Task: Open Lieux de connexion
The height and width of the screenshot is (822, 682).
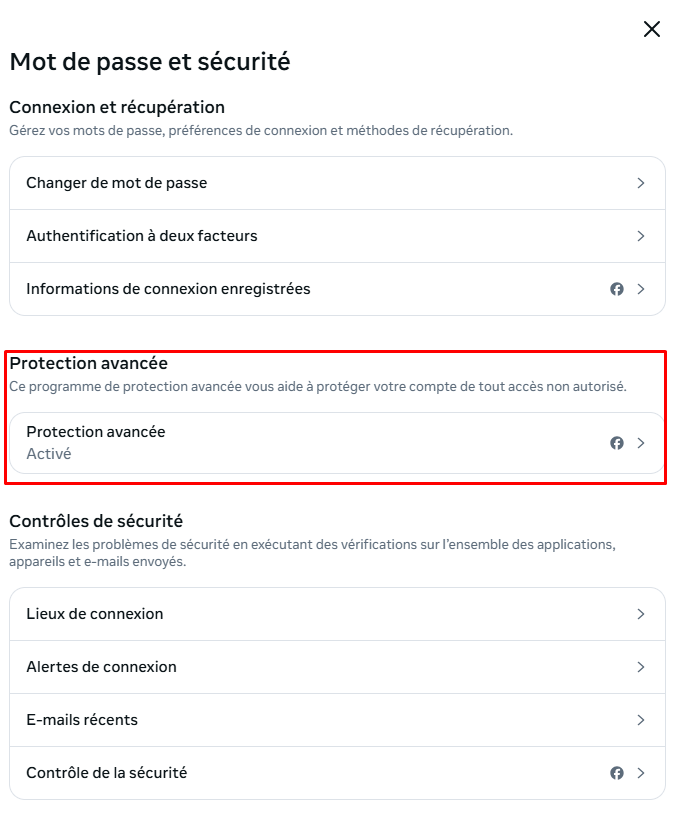Action: tap(338, 614)
